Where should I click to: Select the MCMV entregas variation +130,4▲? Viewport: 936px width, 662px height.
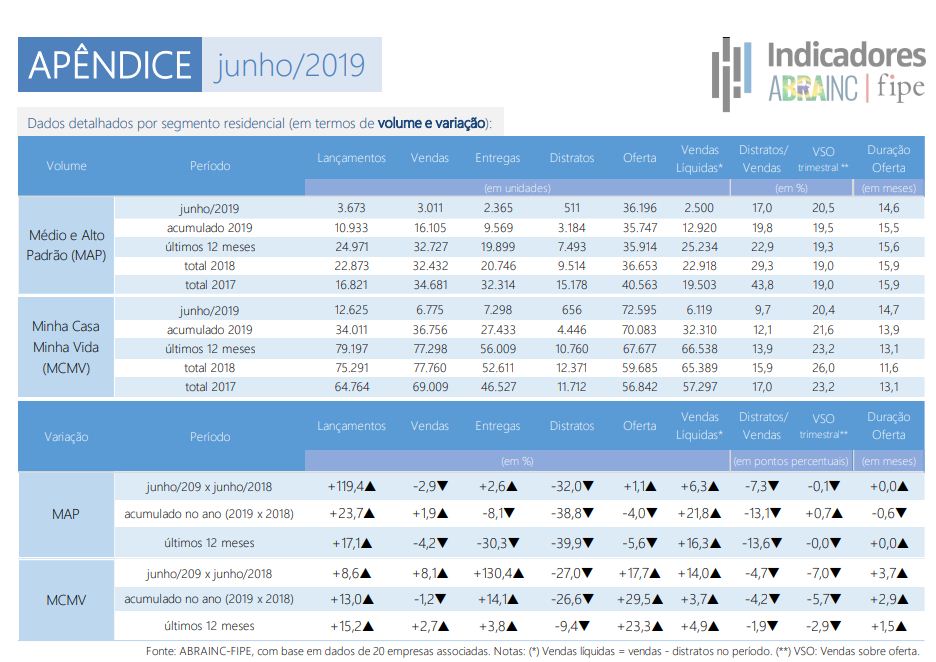(498, 574)
